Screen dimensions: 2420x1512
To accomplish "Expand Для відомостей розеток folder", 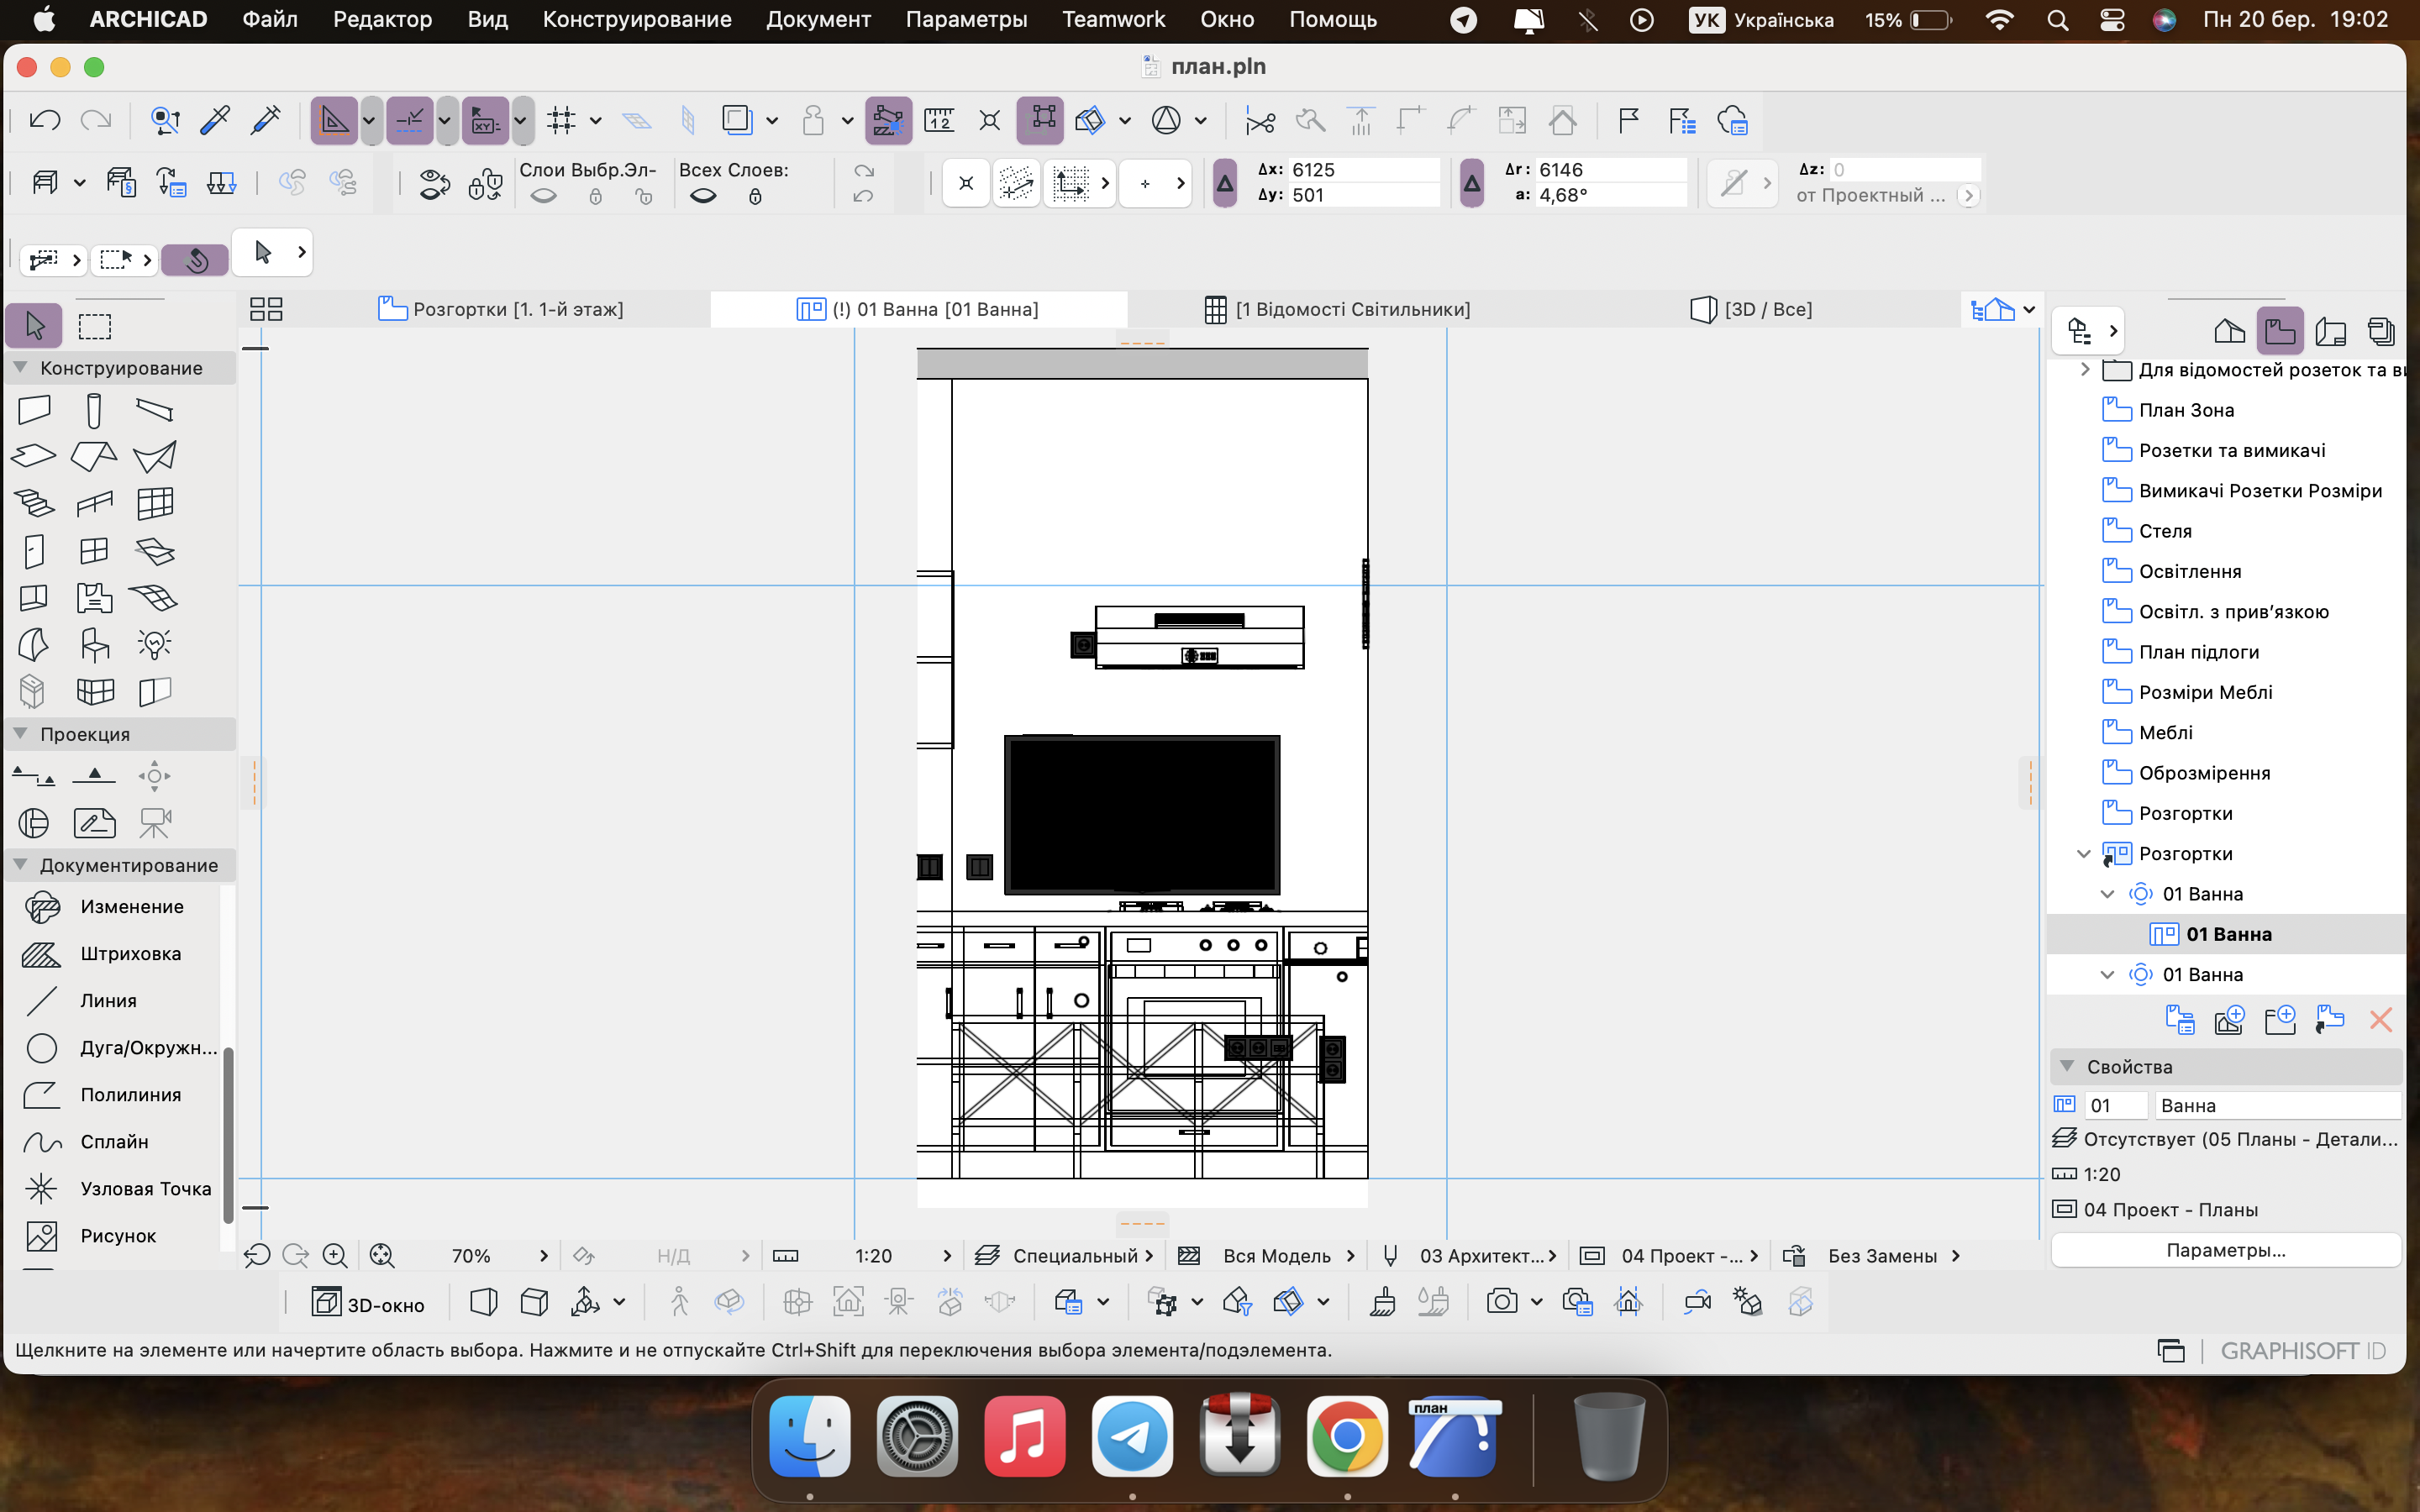I will pyautogui.click(x=2084, y=370).
